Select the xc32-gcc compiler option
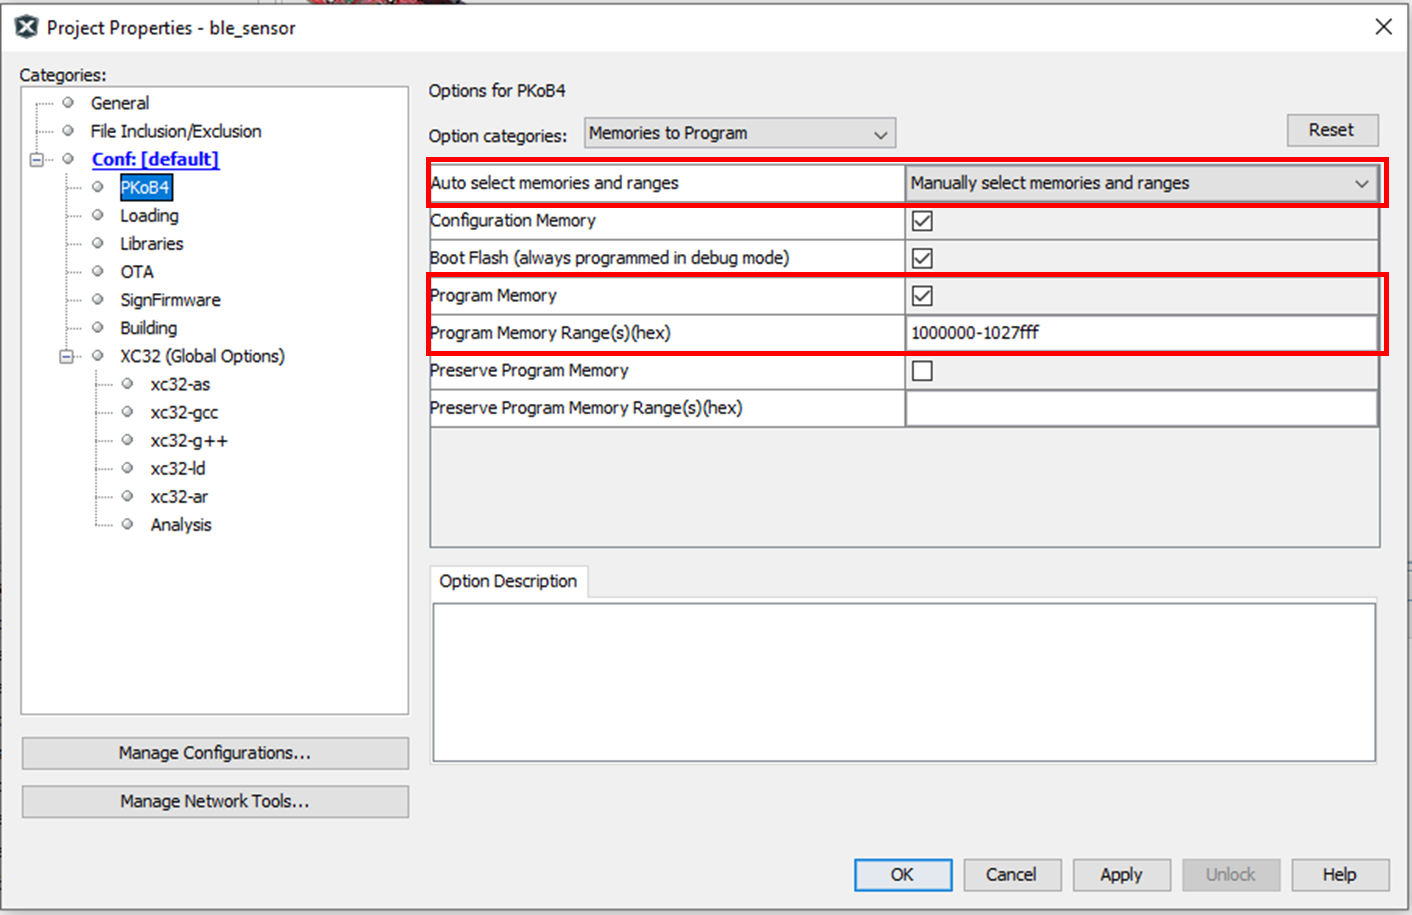Viewport: 1412px width, 915px height. (184, 412)
